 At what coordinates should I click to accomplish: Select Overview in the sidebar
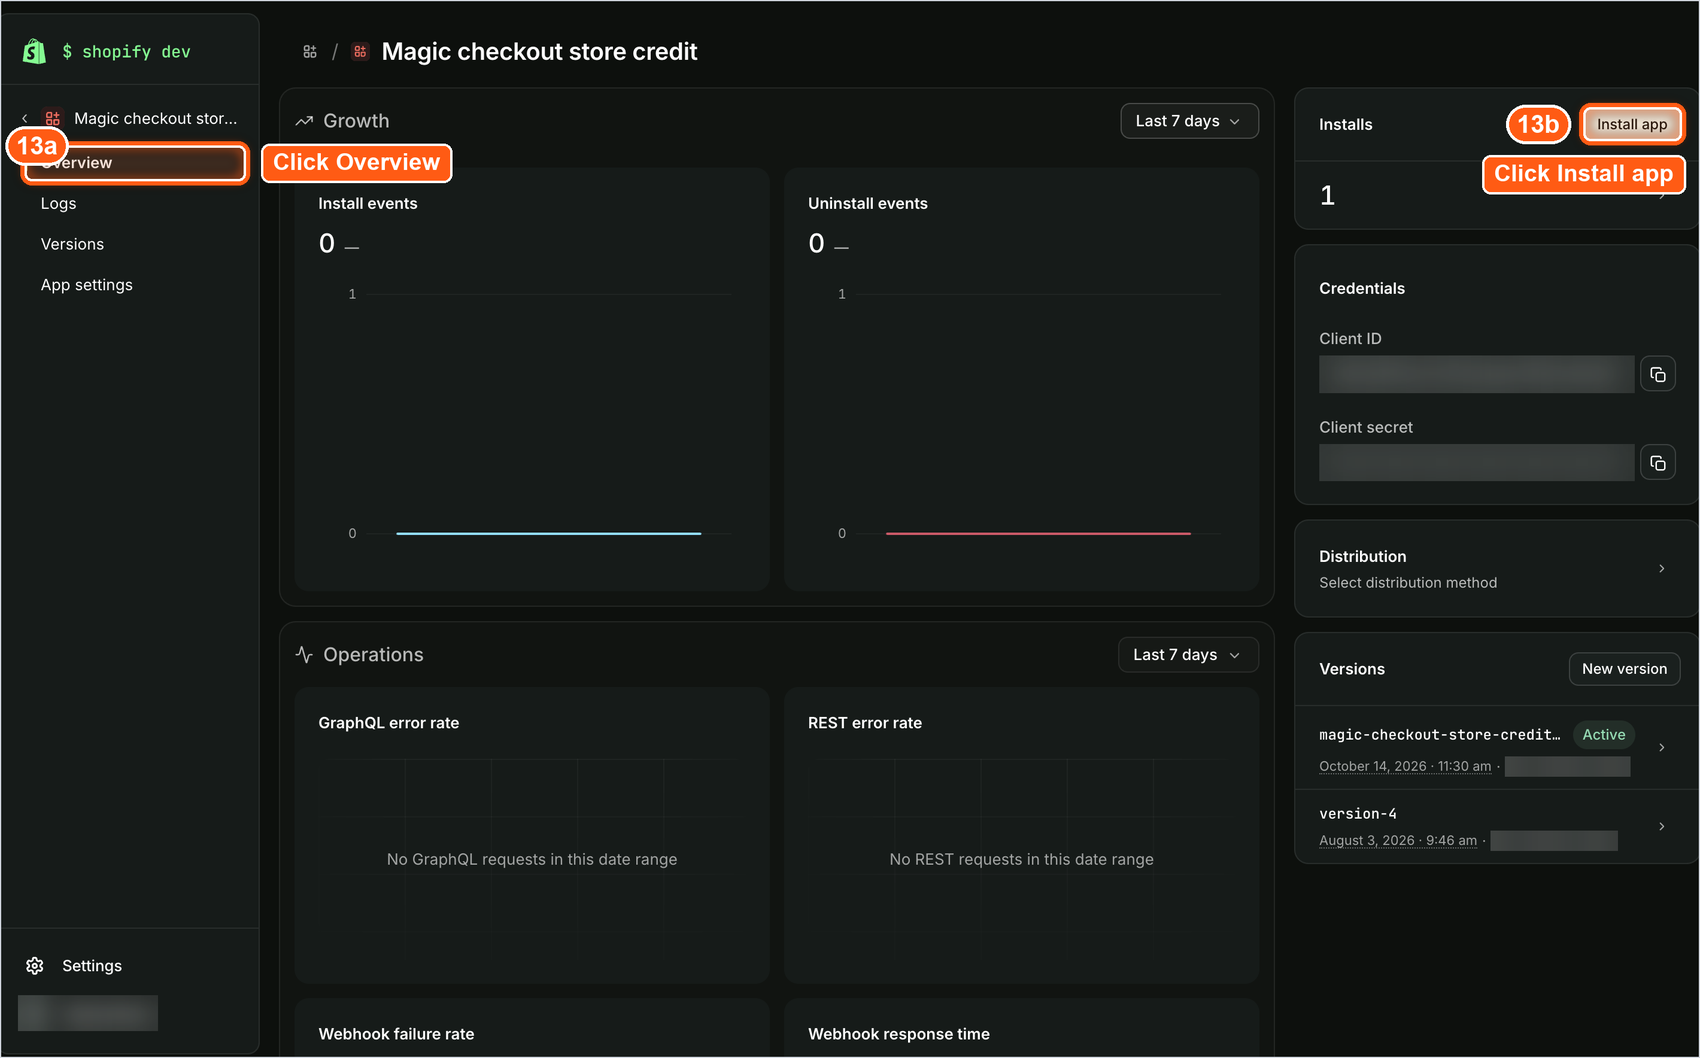click(135, 163)
